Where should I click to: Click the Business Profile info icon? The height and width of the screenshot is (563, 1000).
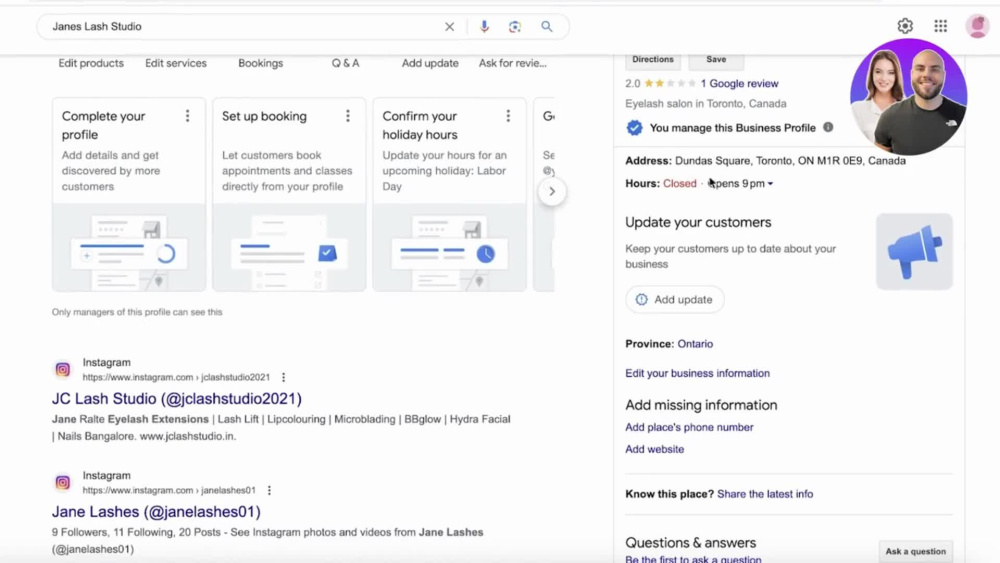(828, 128)
